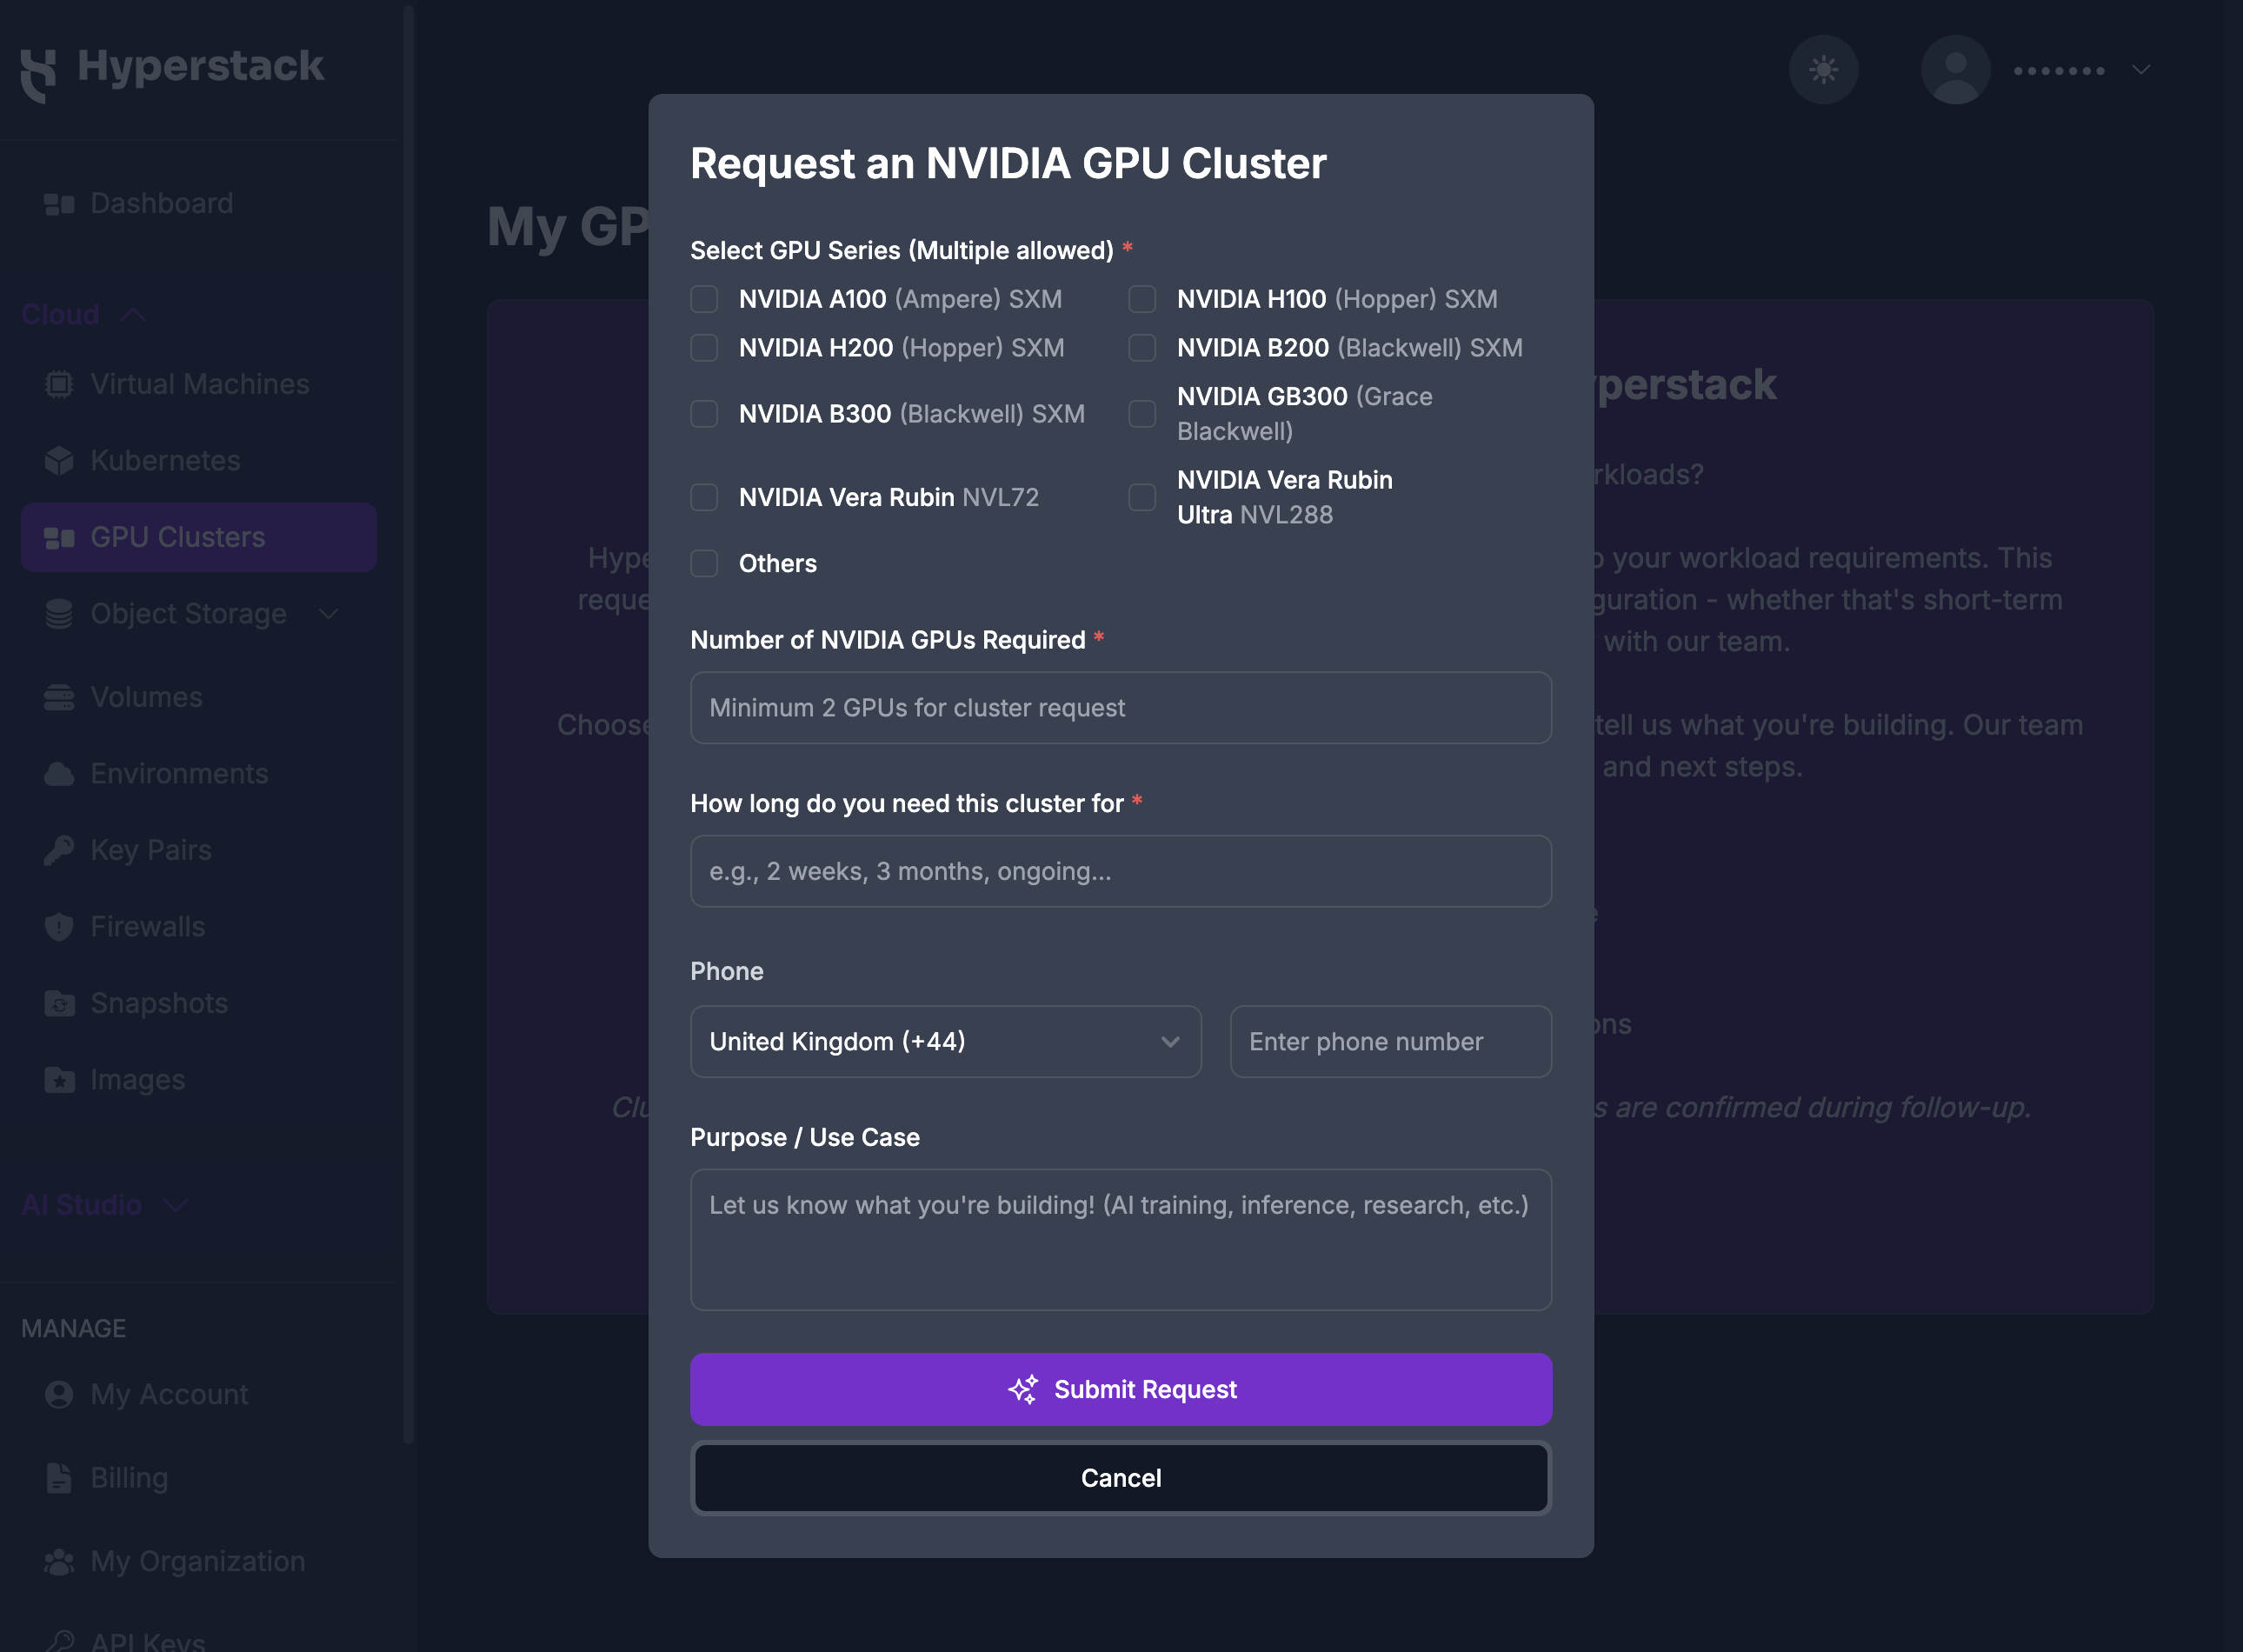Open My Organization in the sidebar

(x=198, y=1561)
